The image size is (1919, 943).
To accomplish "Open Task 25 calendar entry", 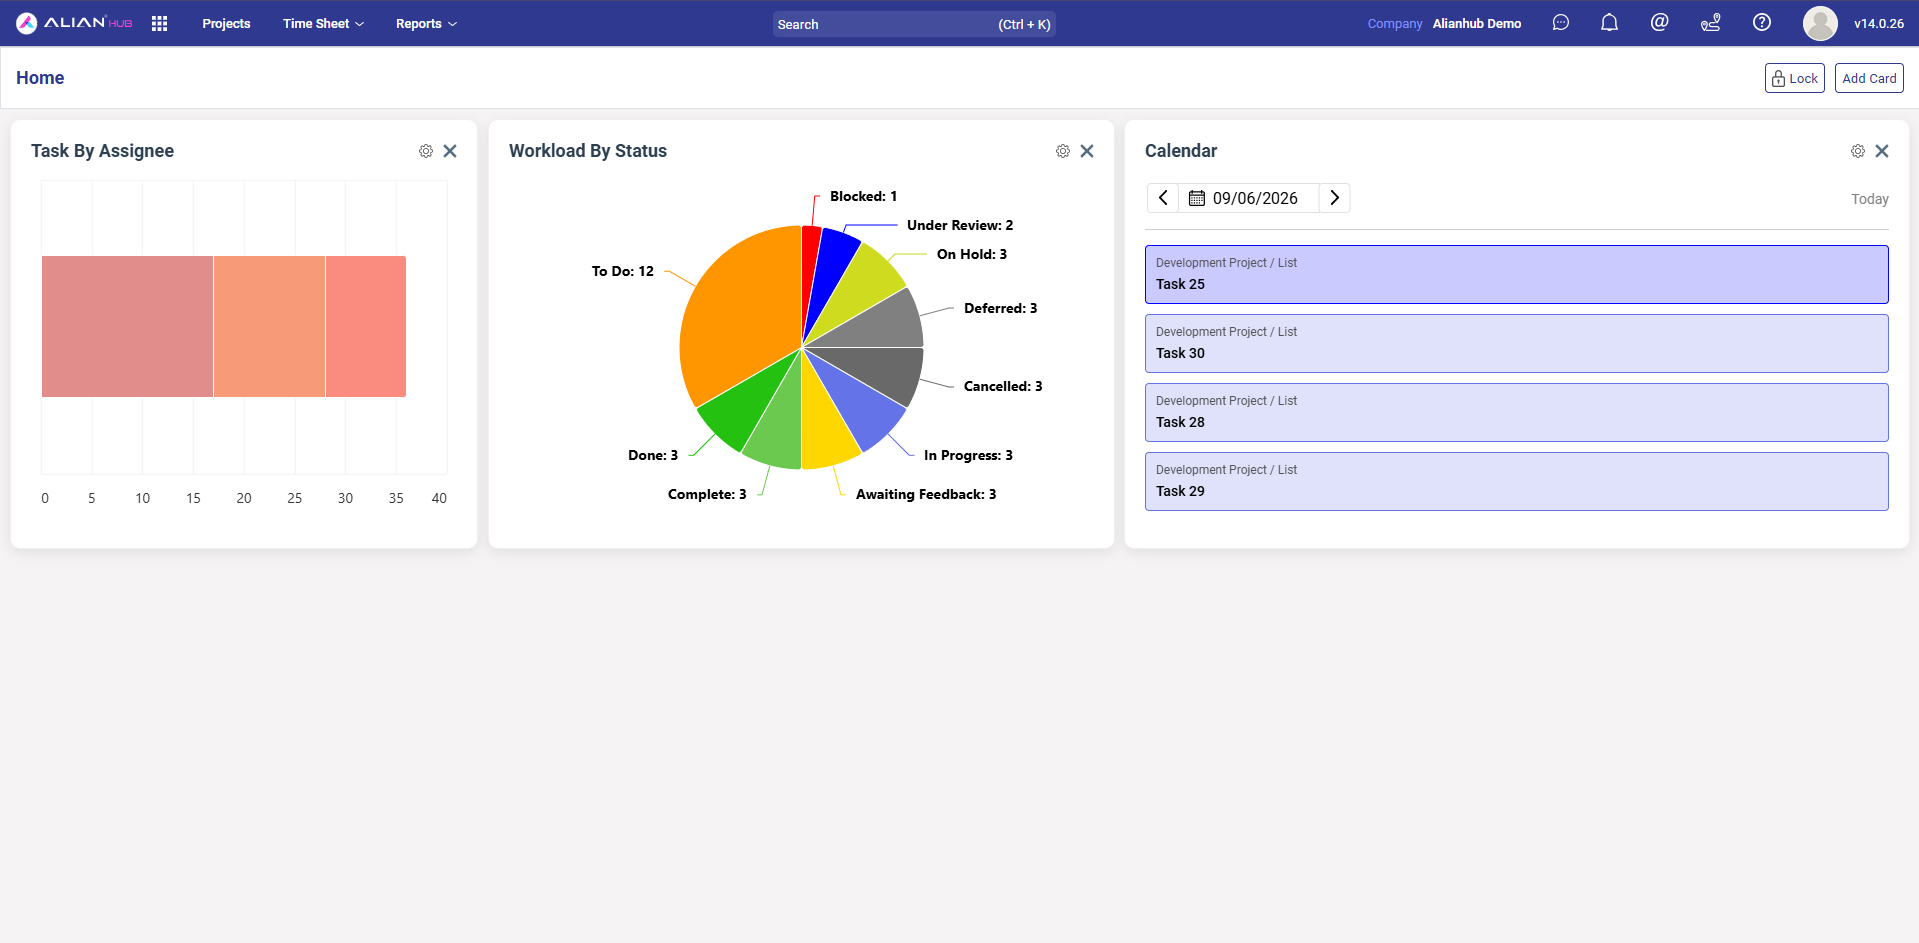I will [1516, 274].
